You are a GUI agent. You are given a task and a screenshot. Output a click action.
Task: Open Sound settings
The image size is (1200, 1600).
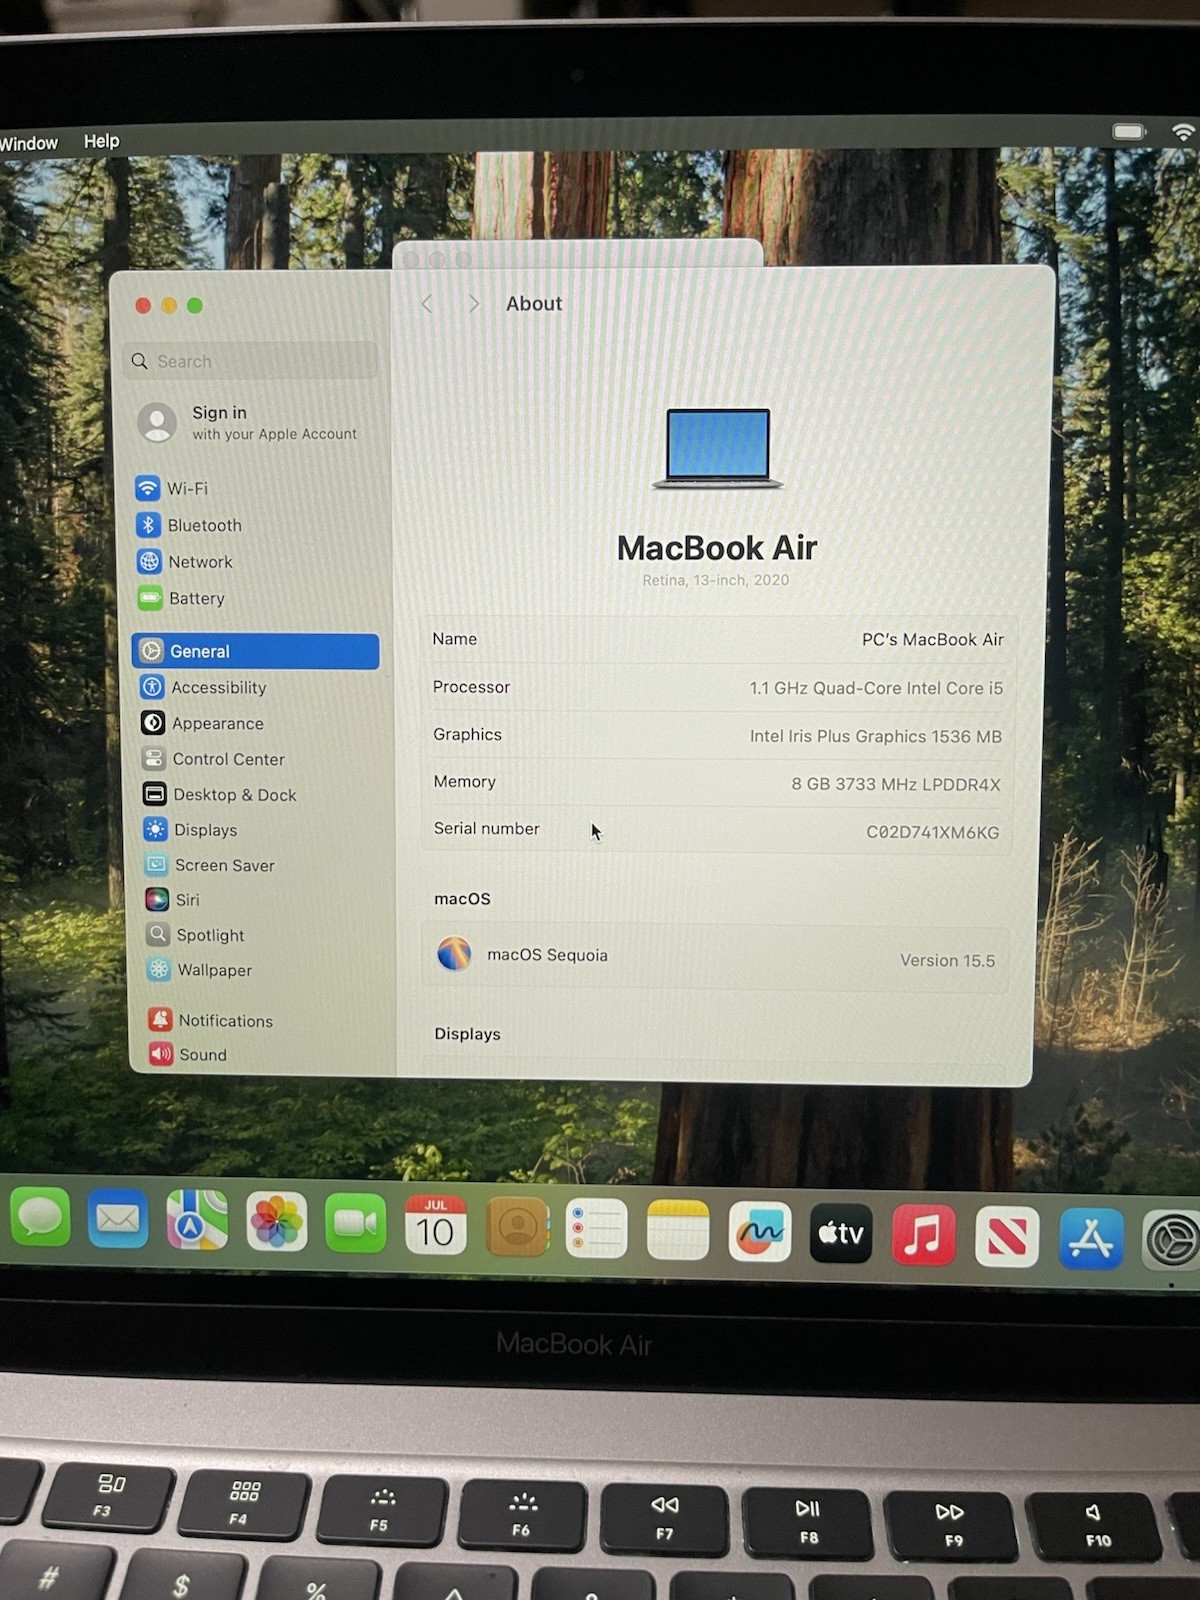tap(187, 1054)
